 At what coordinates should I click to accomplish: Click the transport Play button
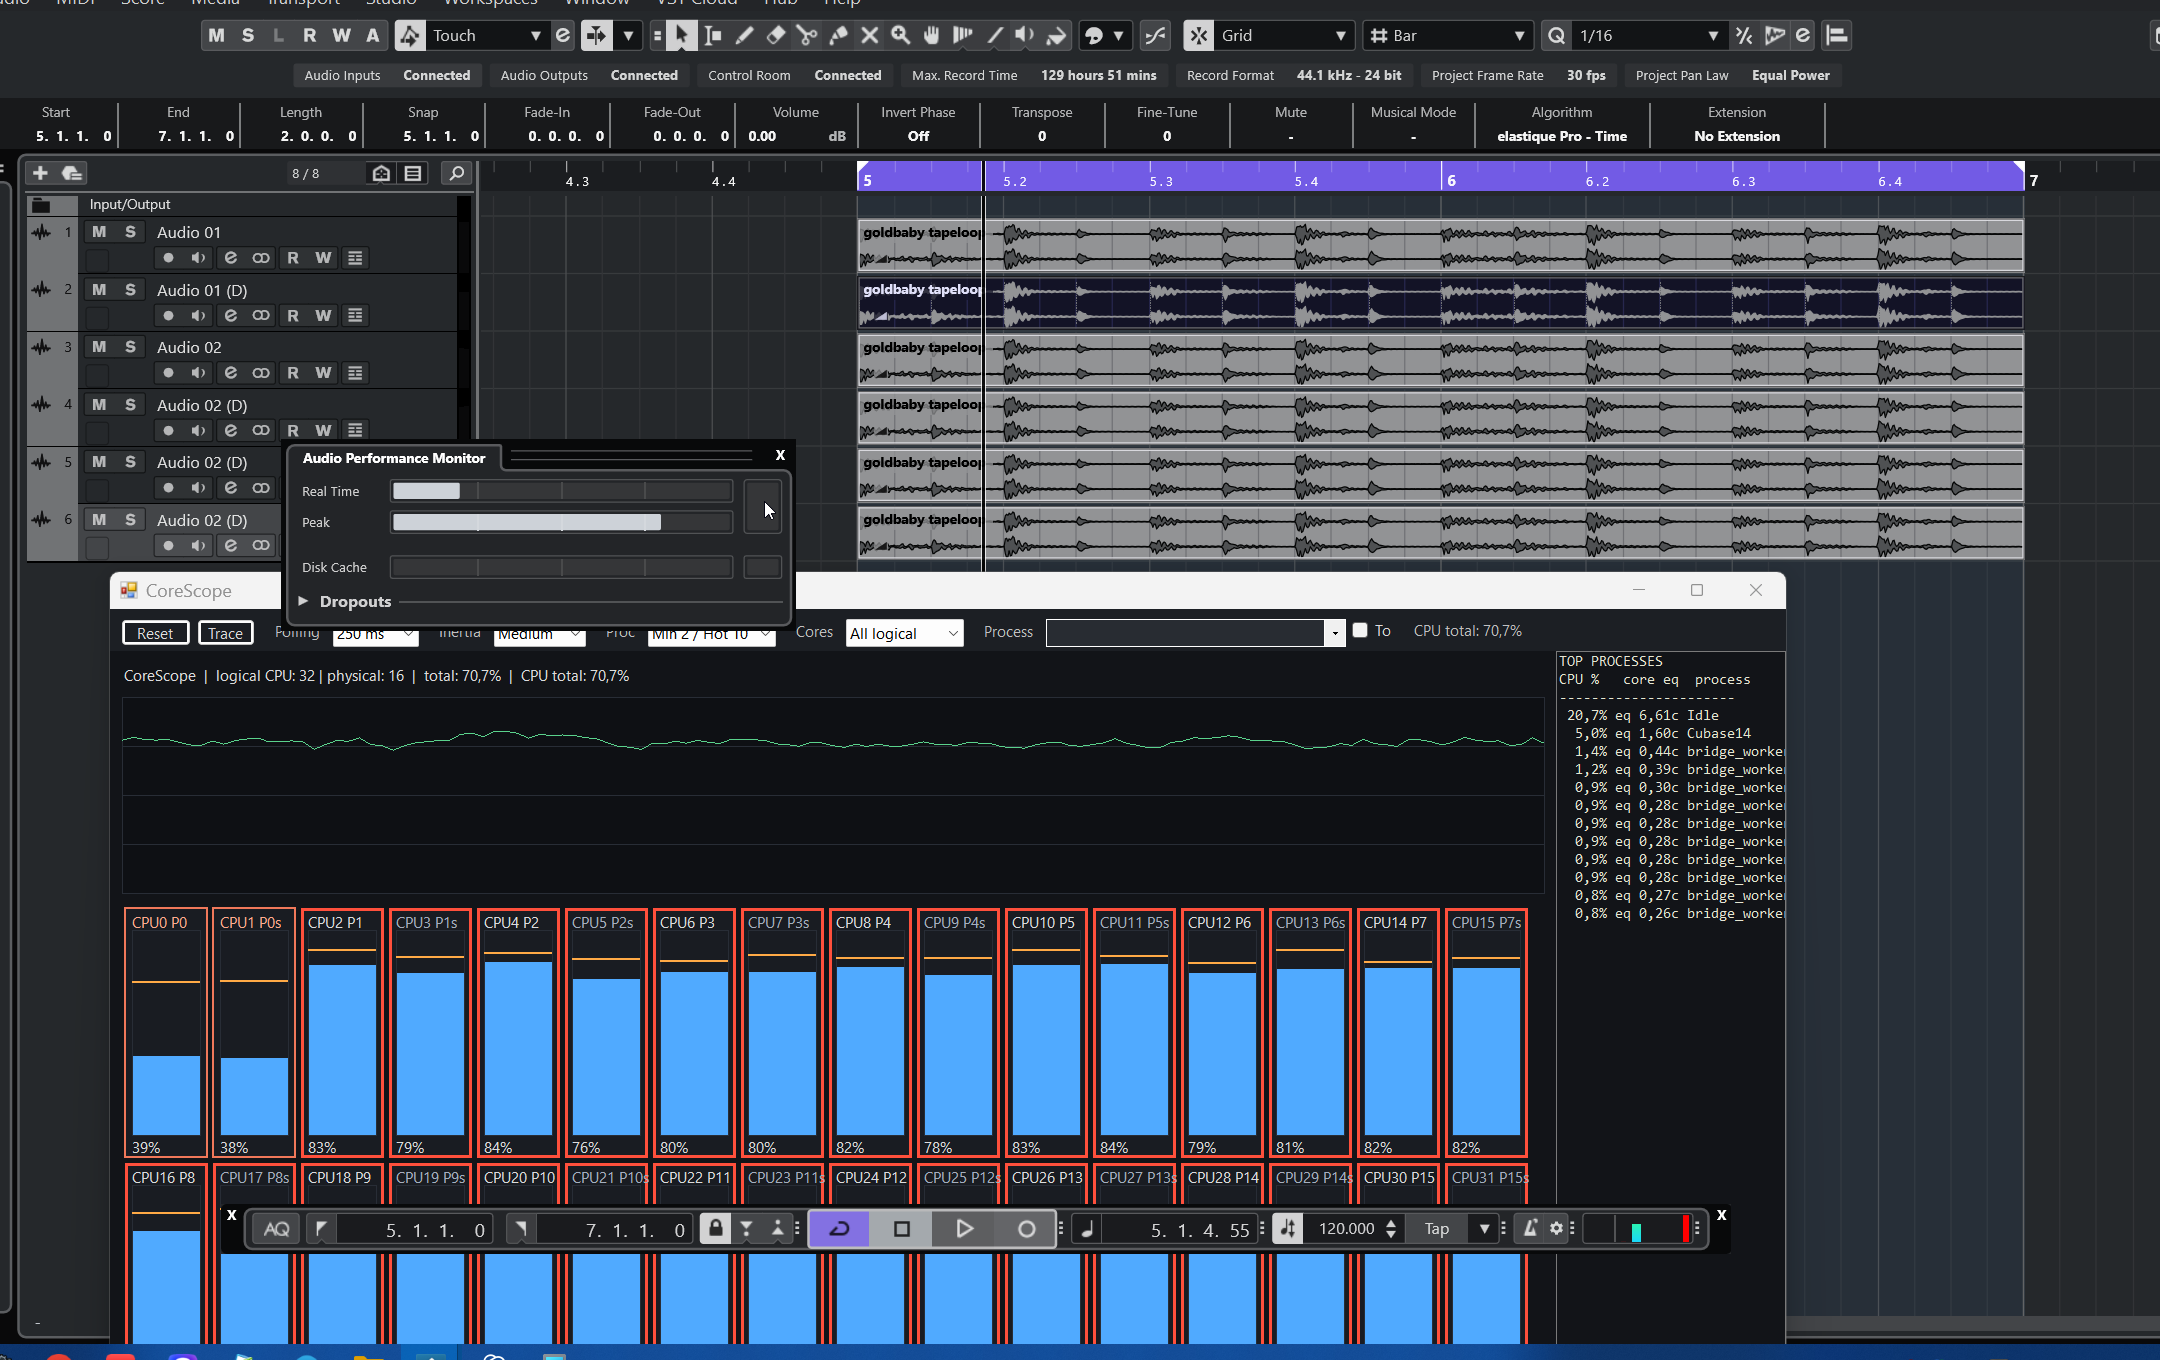point(964,1229)
